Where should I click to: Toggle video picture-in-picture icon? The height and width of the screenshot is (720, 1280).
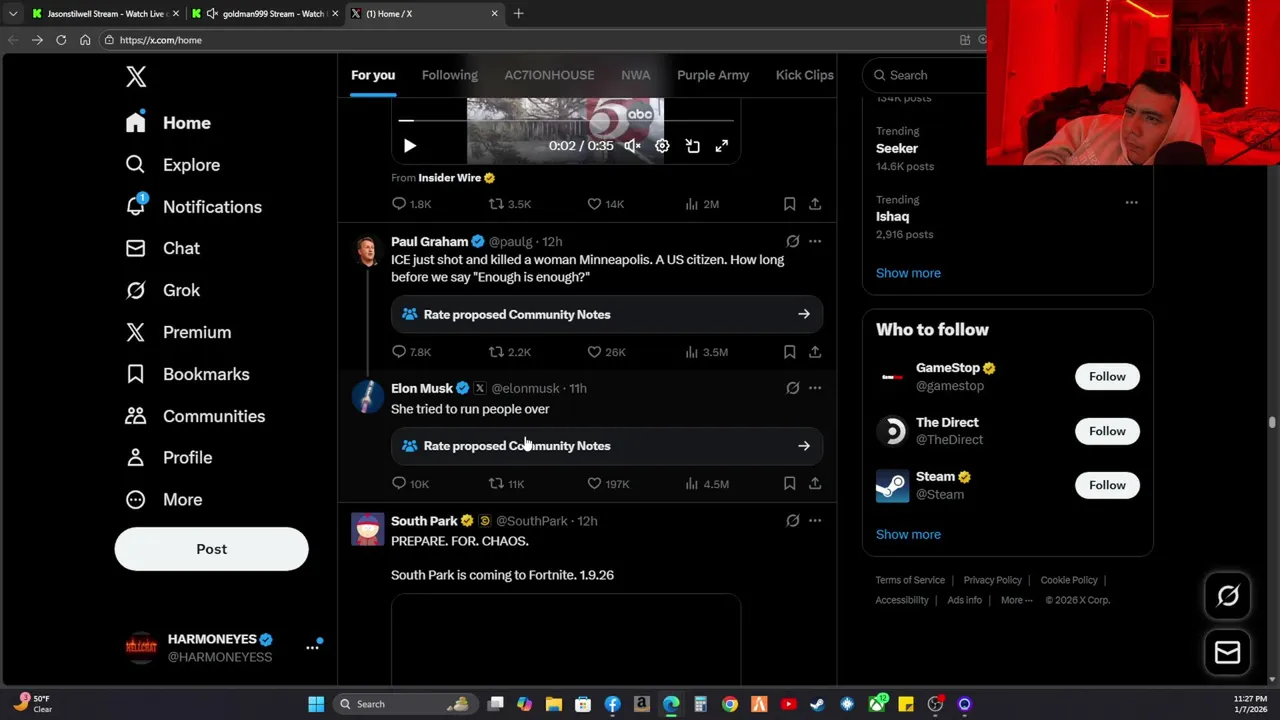[x=692, y=146]
